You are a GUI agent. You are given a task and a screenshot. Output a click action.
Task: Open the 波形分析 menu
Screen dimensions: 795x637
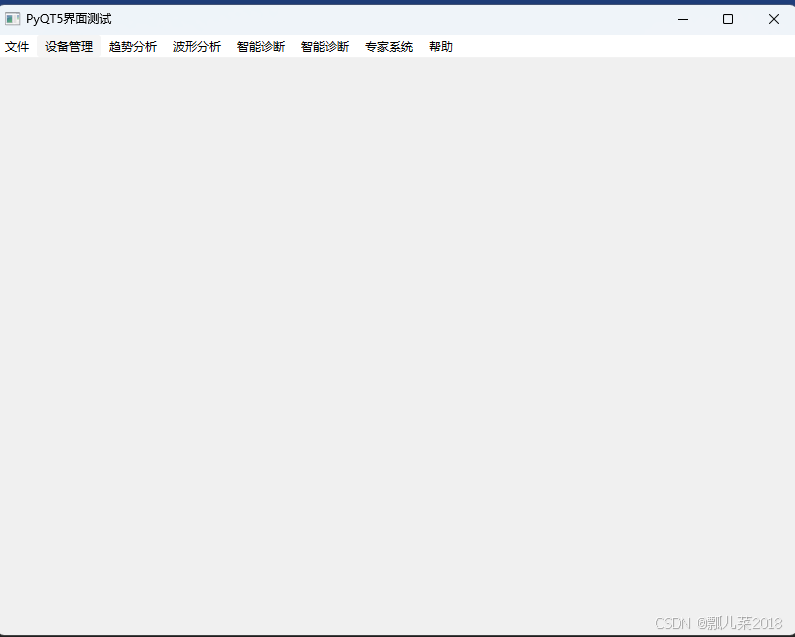click(x=197, y=47)
